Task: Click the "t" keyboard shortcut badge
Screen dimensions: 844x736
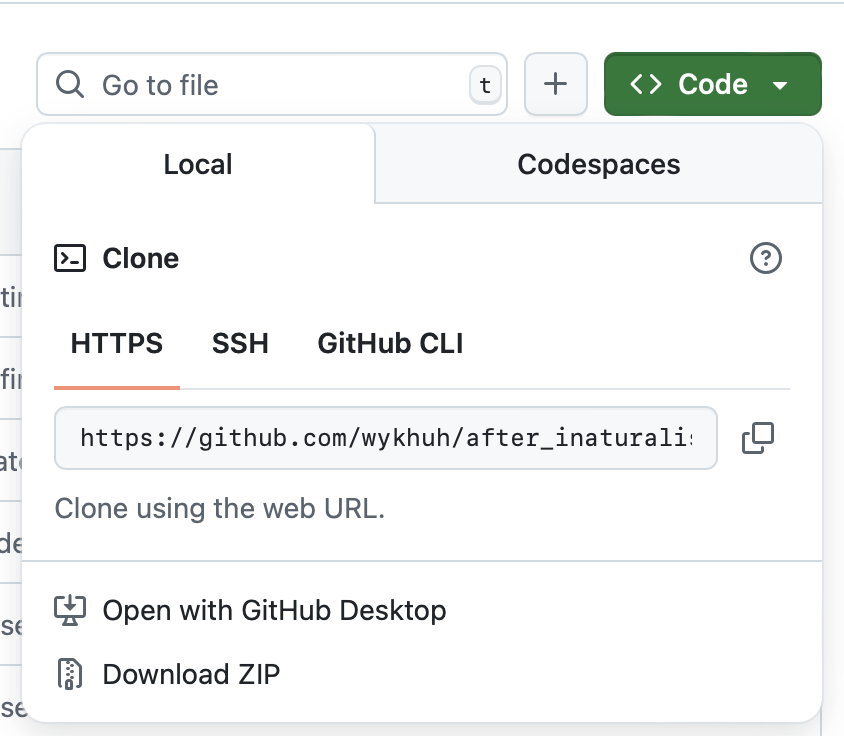Action: point(485,86)
